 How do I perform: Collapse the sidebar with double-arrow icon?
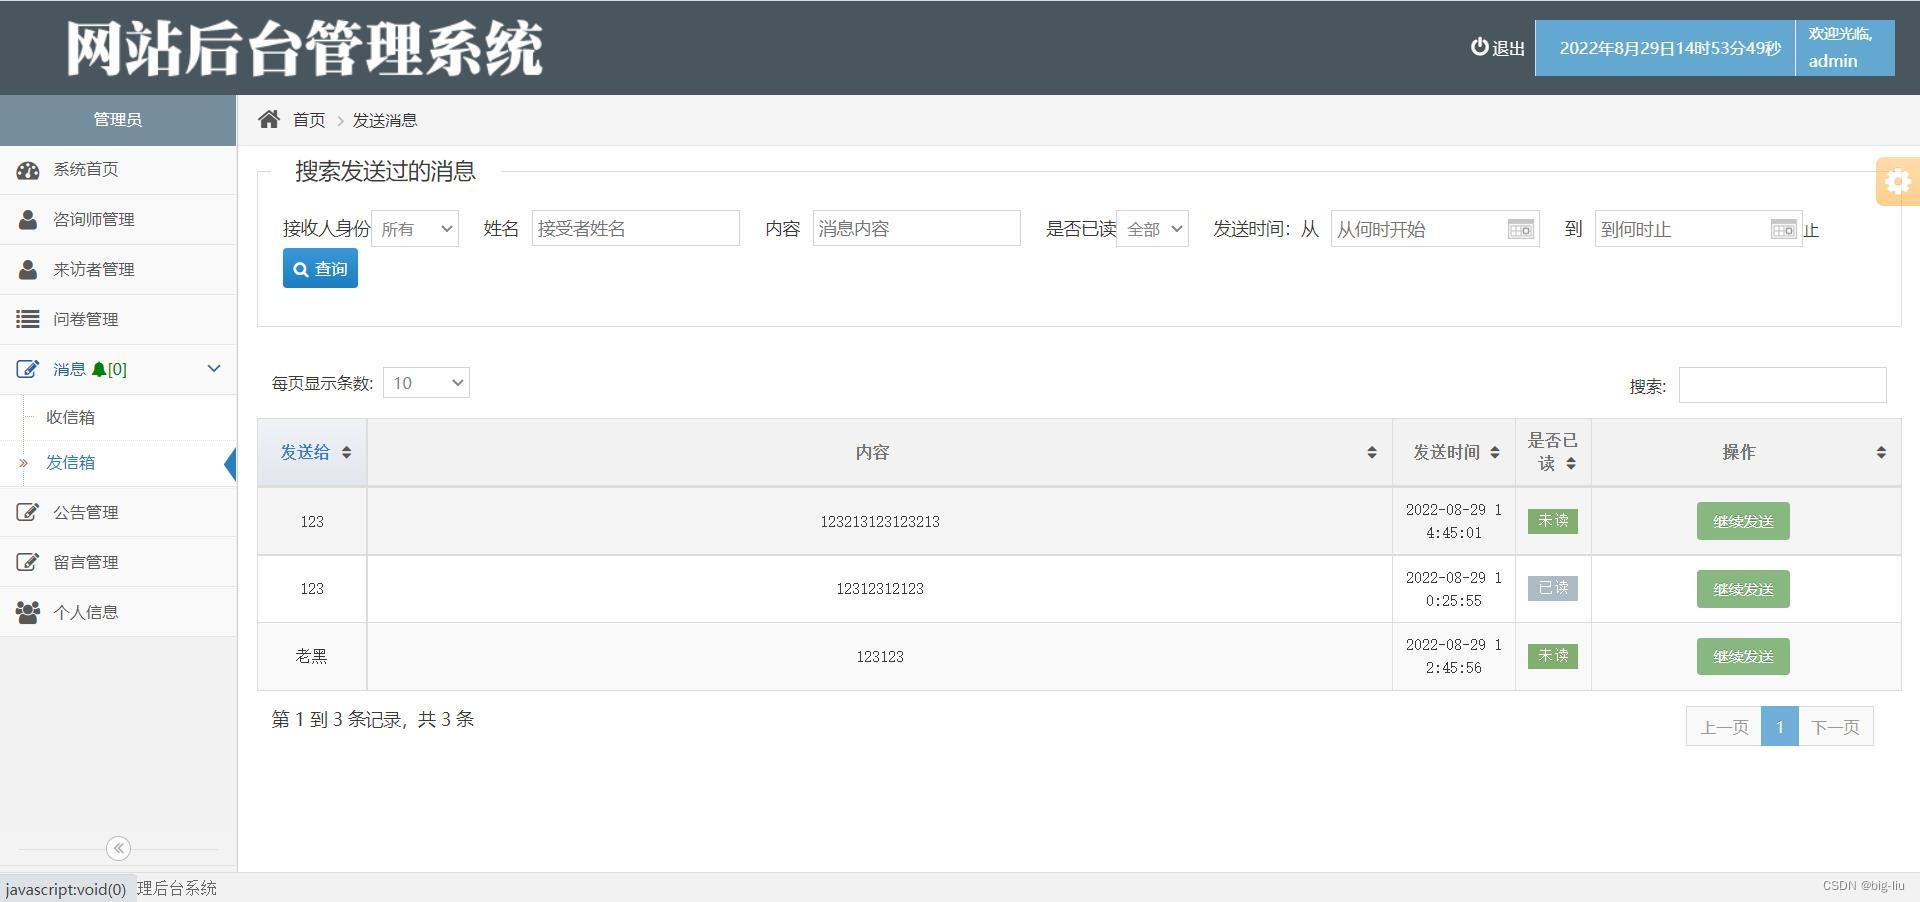point(118,848)
